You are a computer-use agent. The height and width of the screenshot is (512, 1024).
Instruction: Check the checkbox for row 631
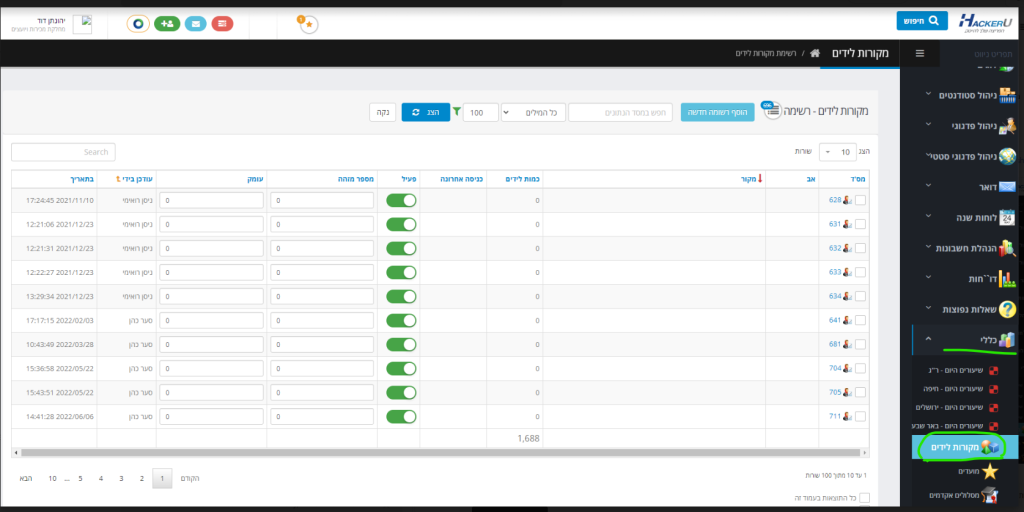(x=861, y=224)
